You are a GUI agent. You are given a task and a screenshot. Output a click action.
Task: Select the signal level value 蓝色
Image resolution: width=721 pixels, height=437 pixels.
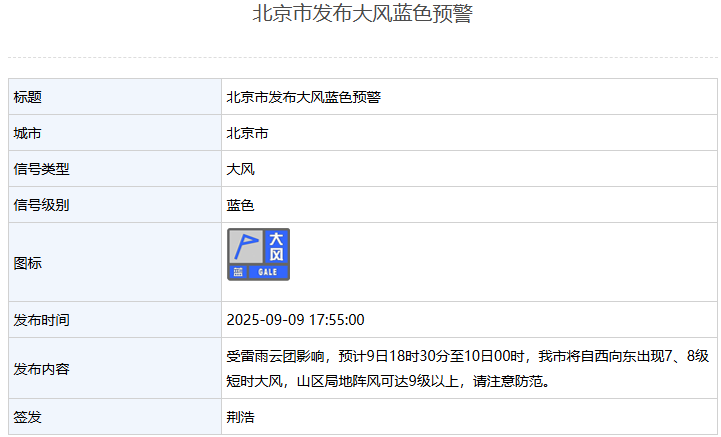point(240,205)
